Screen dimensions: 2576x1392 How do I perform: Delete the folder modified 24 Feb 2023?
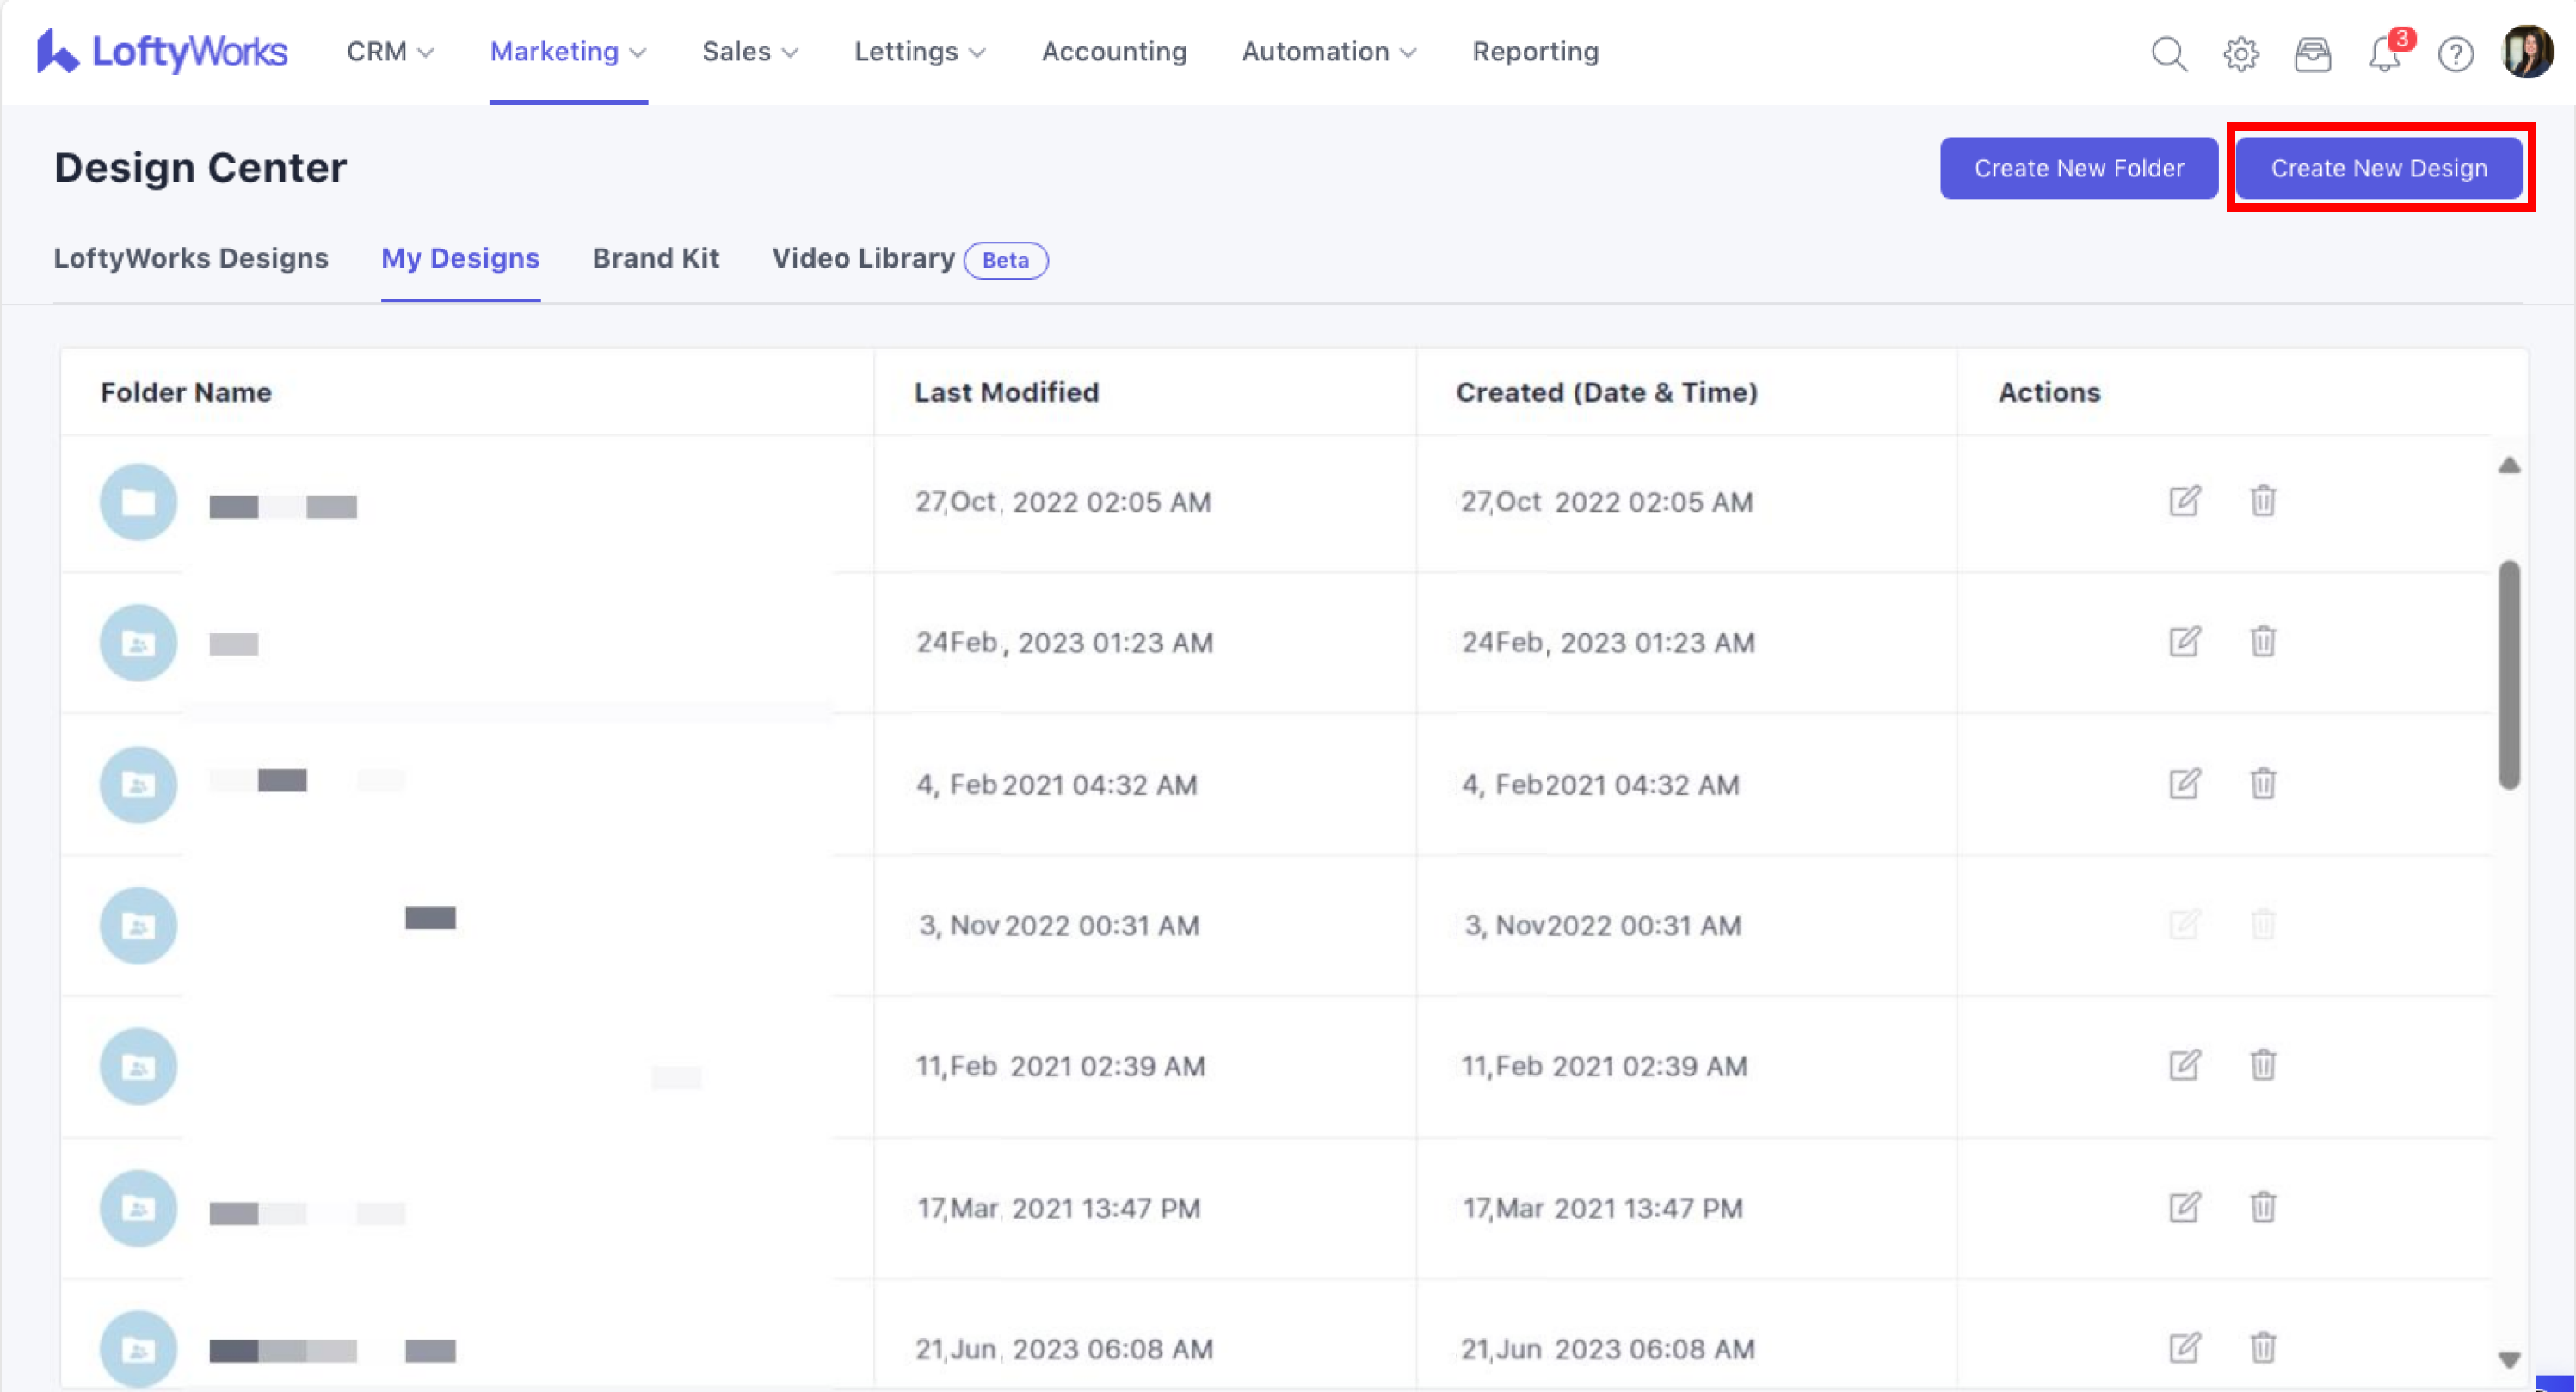tap(2263, 641)
